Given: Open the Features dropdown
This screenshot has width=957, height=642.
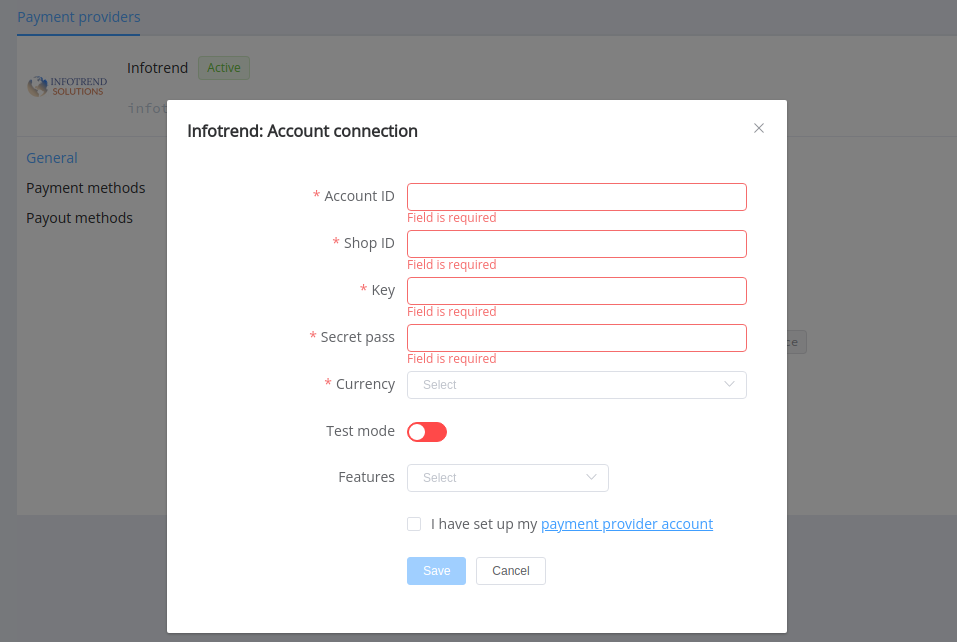Looking at the screenshot, I should 508,478.
